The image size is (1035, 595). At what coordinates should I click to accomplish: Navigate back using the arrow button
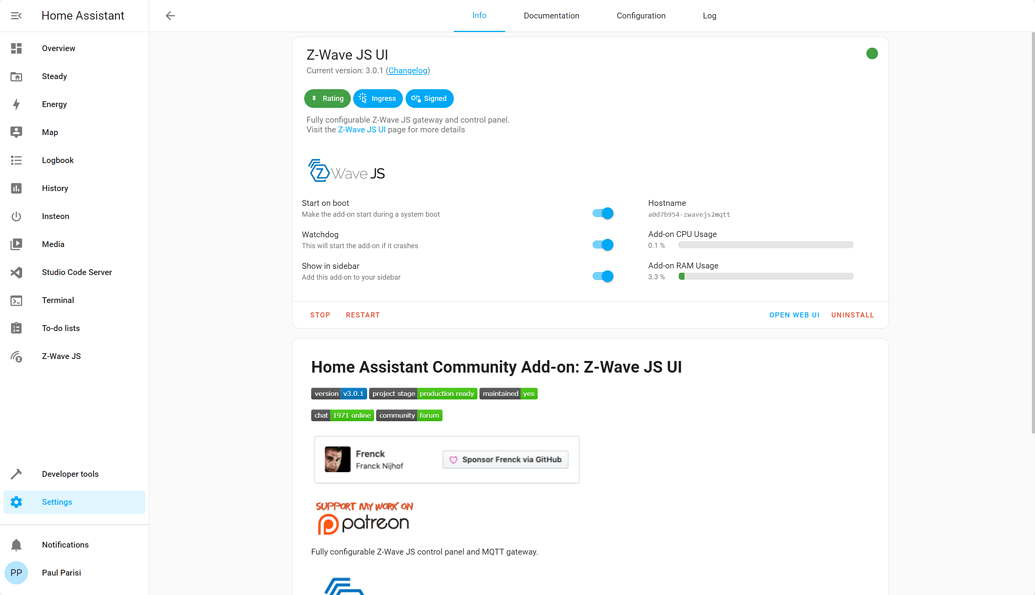tap(170, 16)
